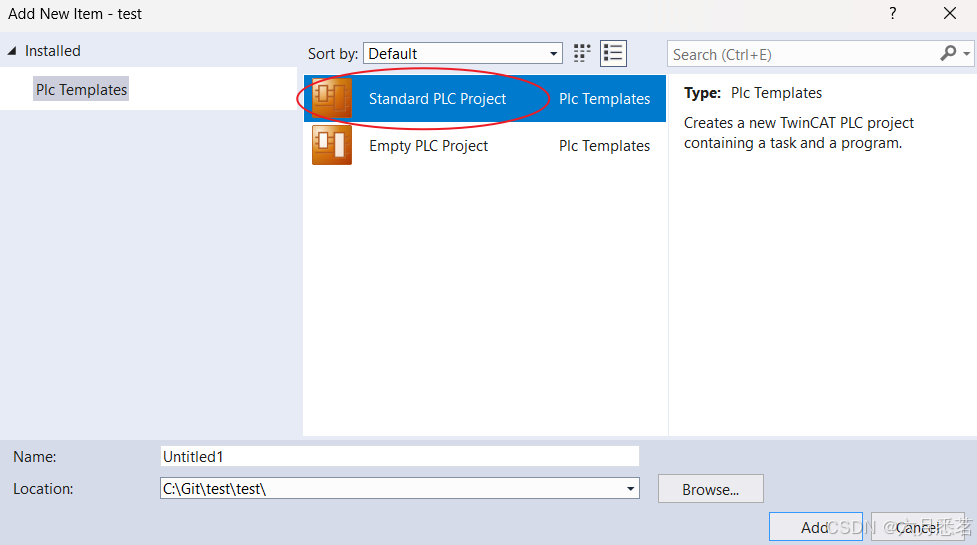The image size is (977, 545).
Task: Open the help question mark button
Action: click(893, 13)
